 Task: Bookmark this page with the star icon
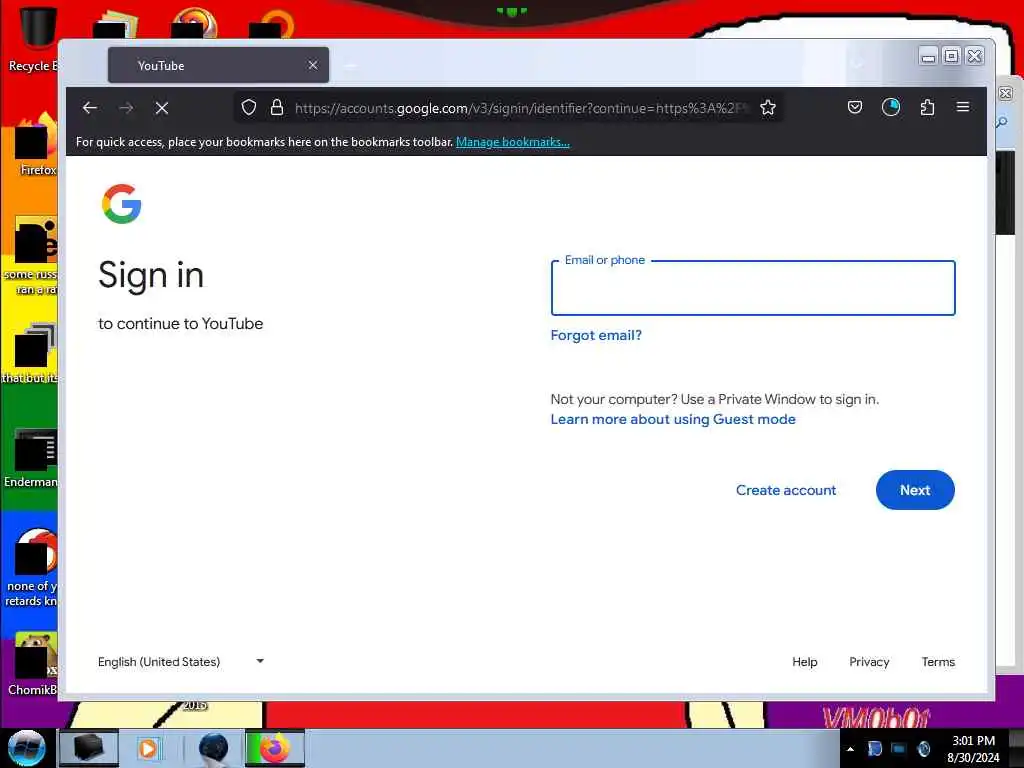(768, 108)
